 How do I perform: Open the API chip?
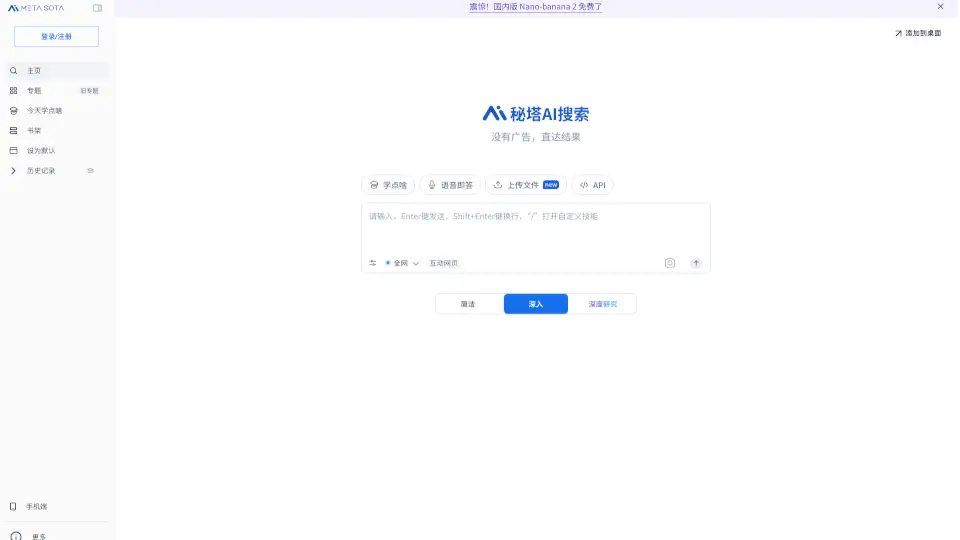pos(593,185)
